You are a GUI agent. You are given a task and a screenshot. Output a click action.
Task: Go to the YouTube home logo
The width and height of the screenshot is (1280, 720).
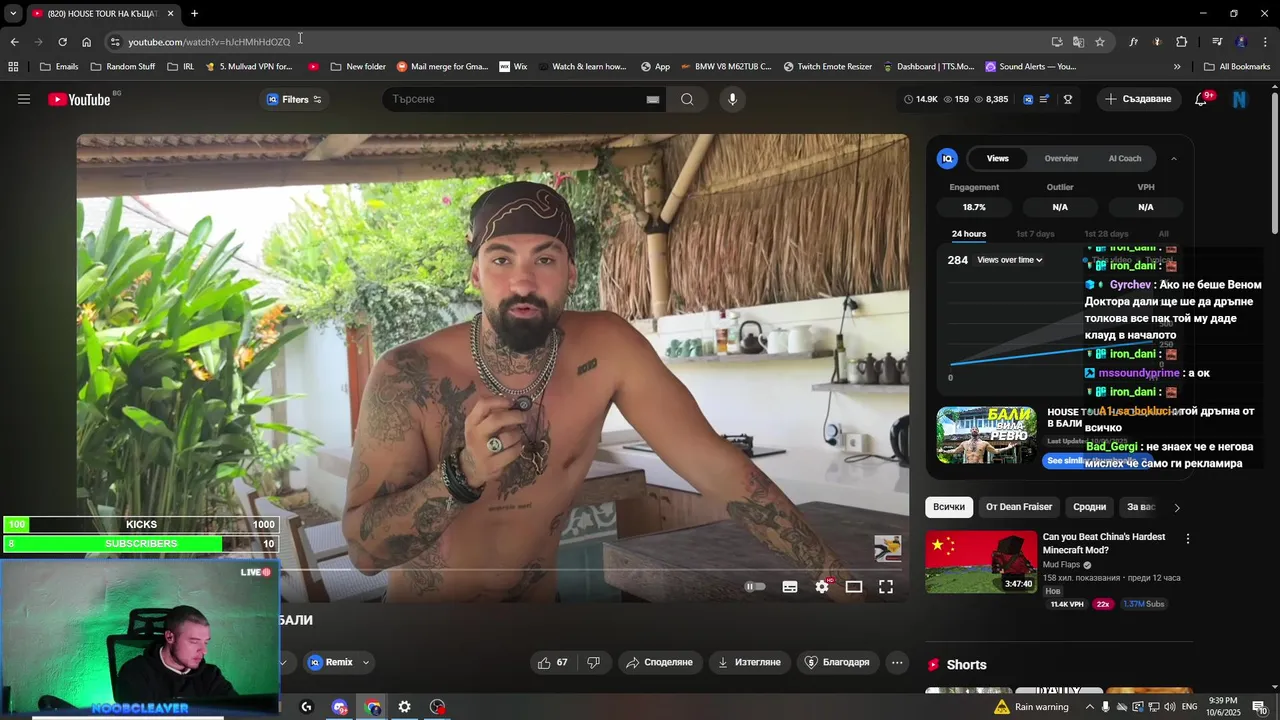[79, 99]
